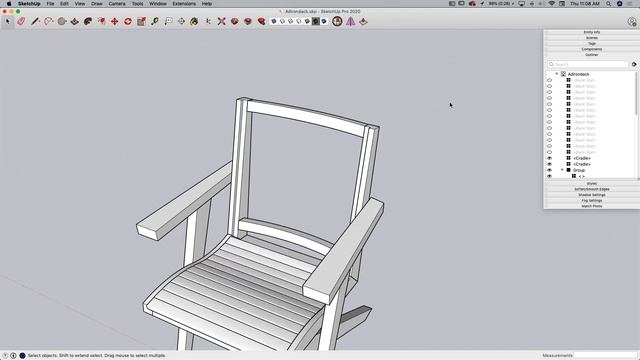Click the Wi-Fi status icon

tap(552, 4)
